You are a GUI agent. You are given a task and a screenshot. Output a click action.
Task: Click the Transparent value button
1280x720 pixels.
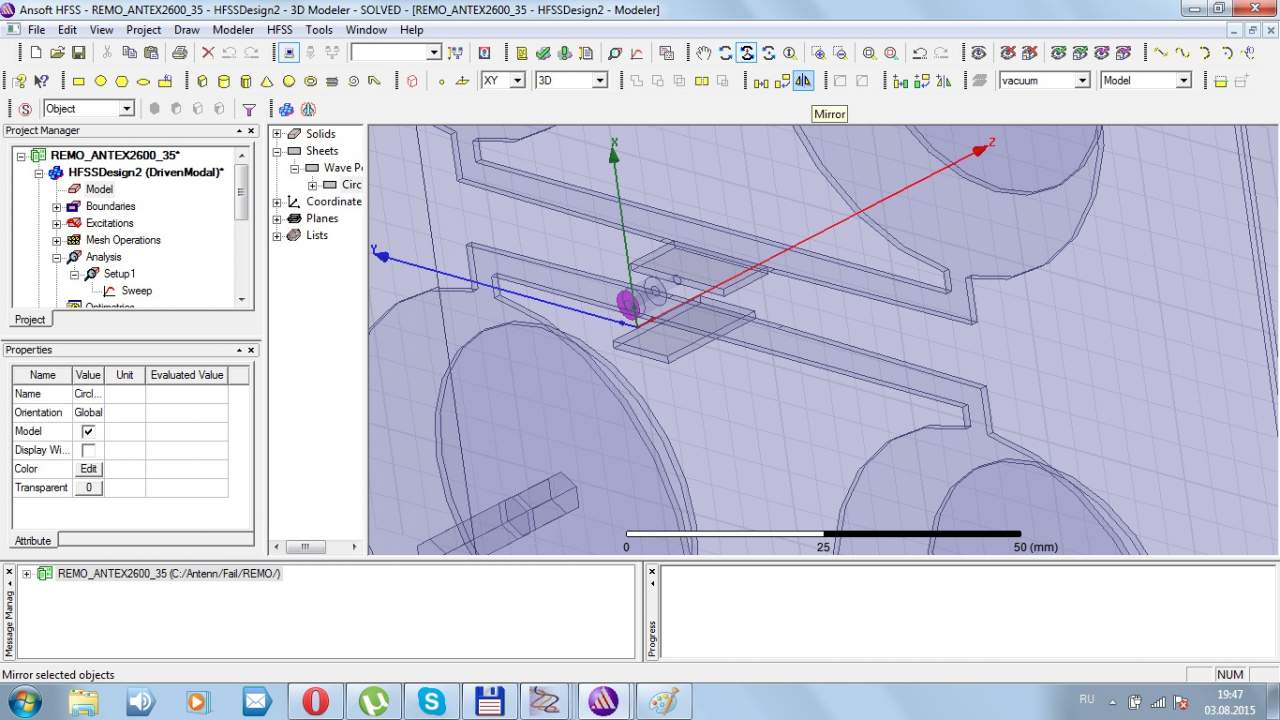(x=88, y=488)
